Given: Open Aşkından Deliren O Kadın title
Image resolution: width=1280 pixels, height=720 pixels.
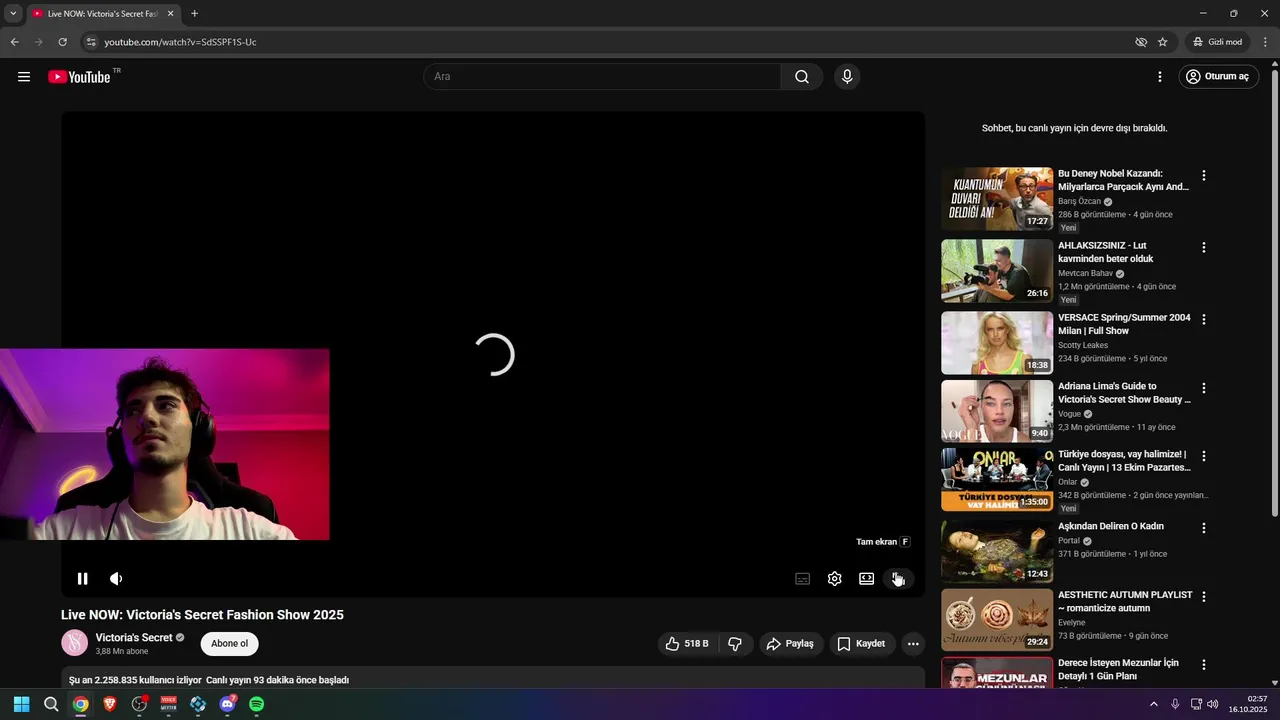Looking at the screenshot, I should tap(1111, 526).
